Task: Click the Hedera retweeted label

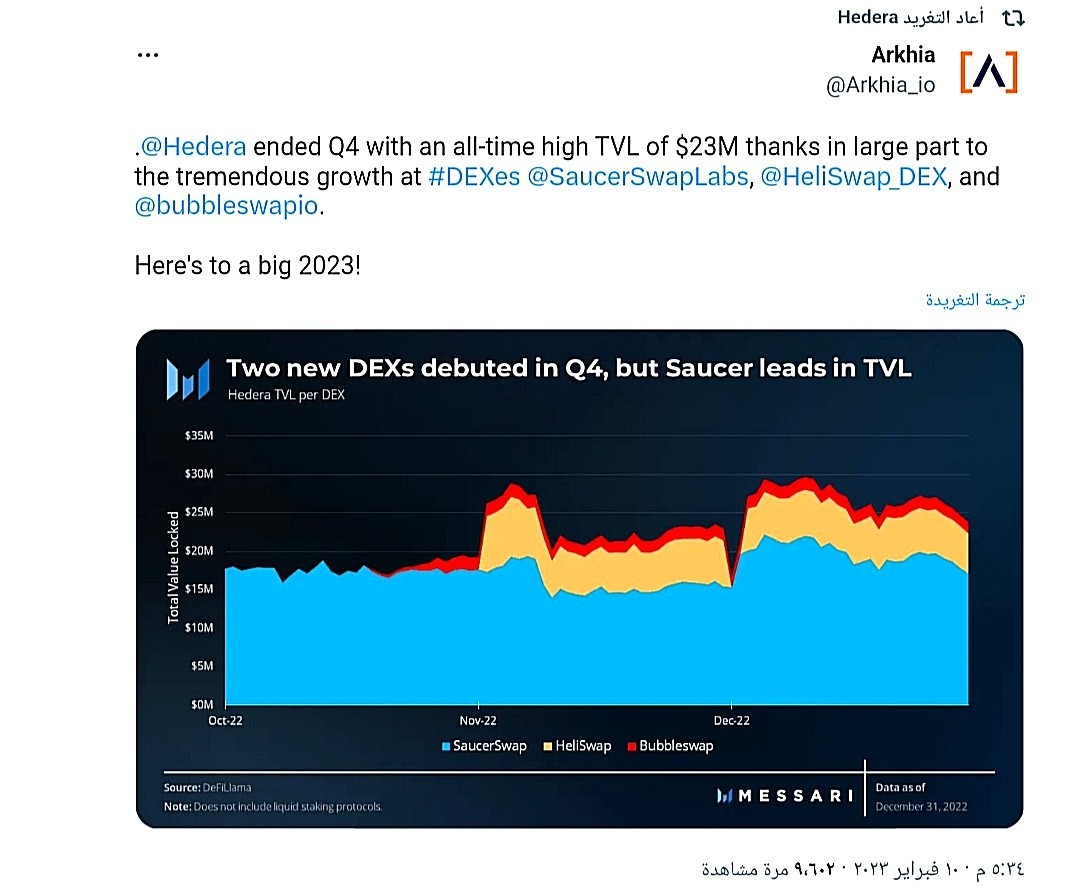Action: 911,17
